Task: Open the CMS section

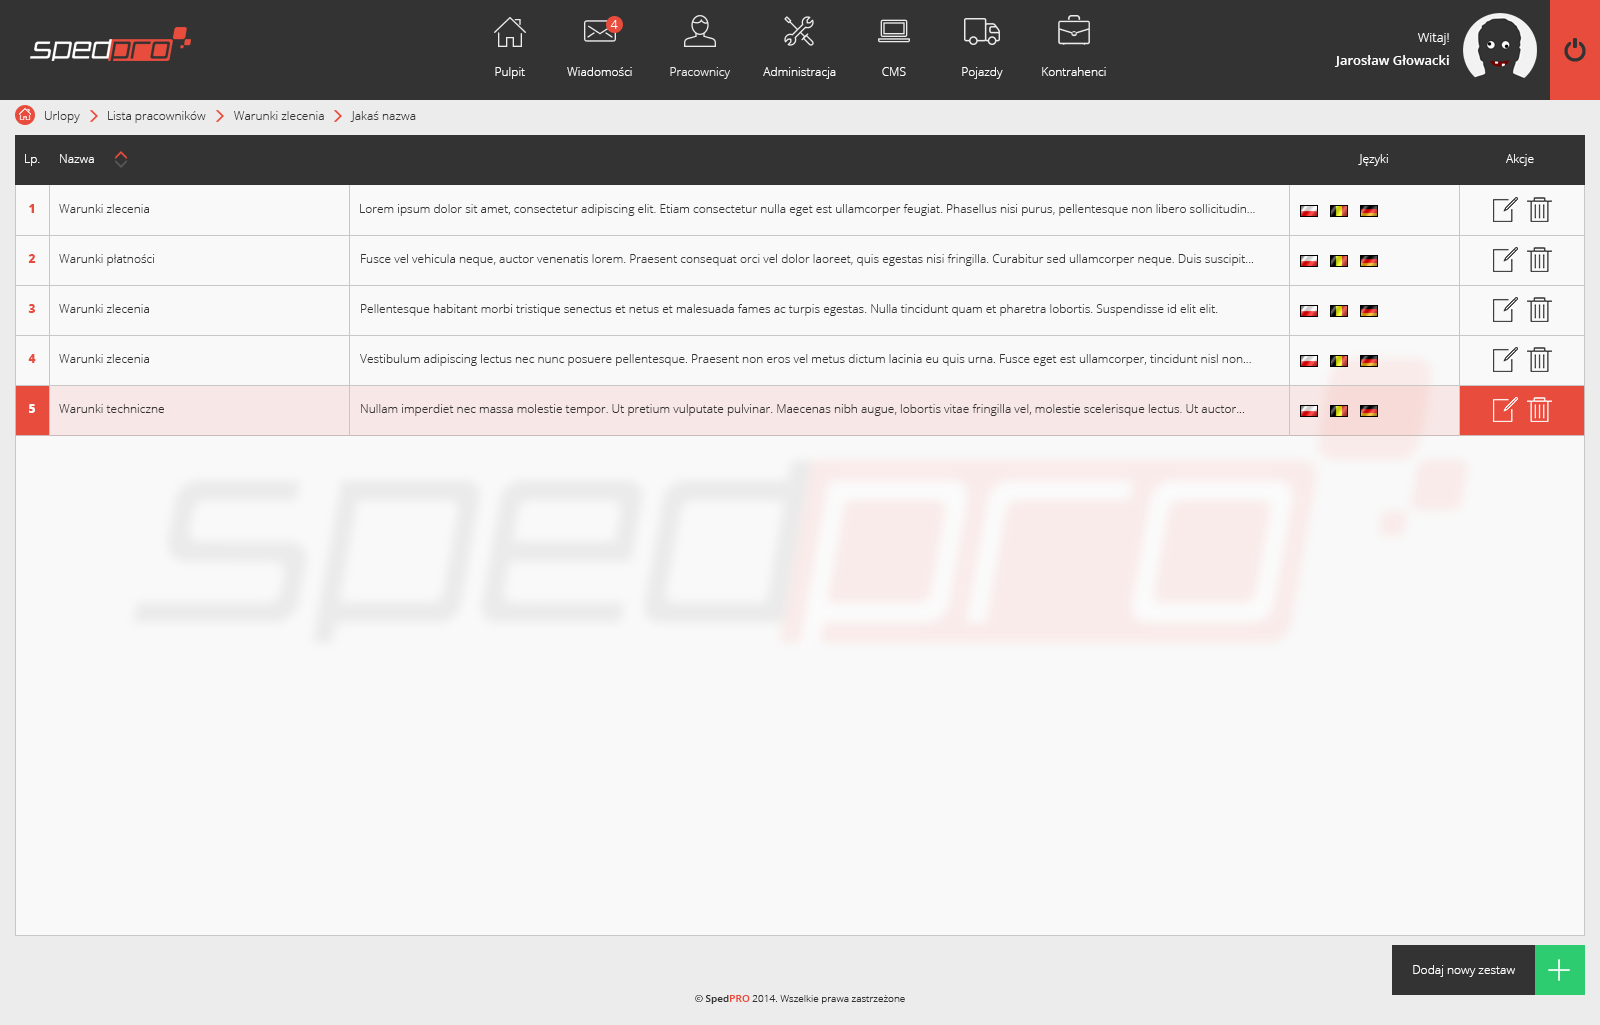Action: (893, 46)
